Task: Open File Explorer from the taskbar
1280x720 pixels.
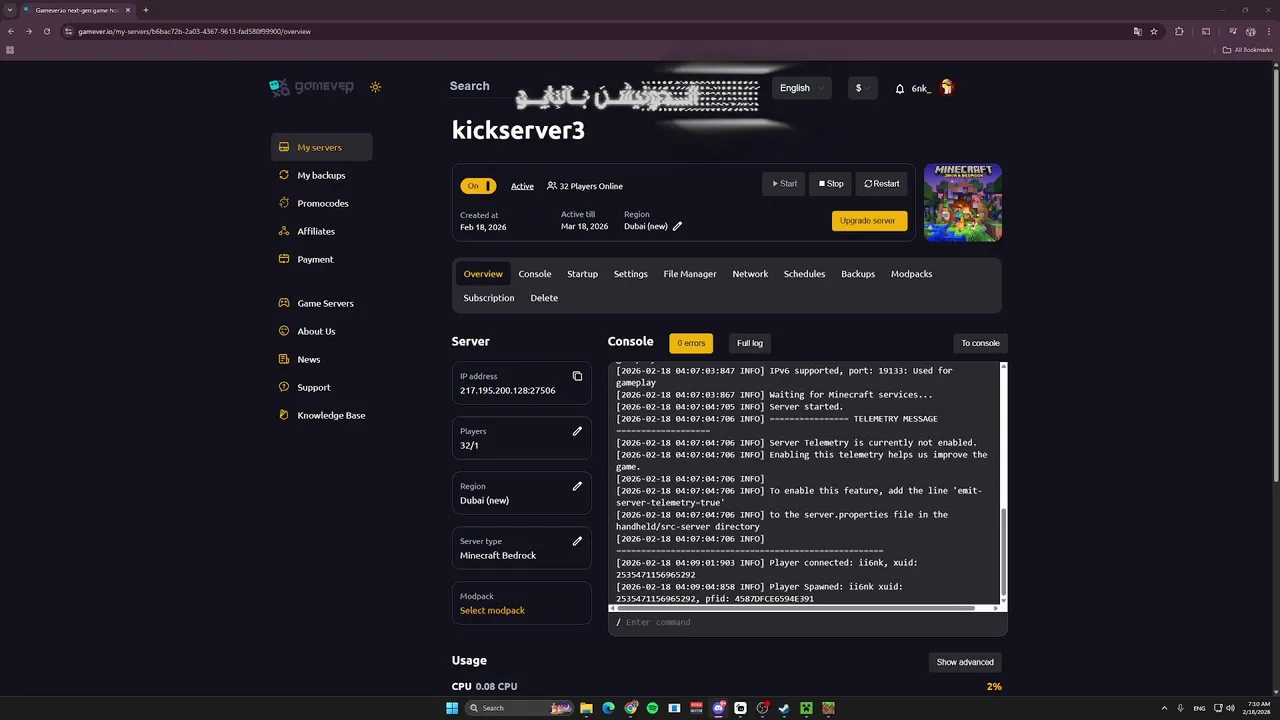Action: coord(587,708)
